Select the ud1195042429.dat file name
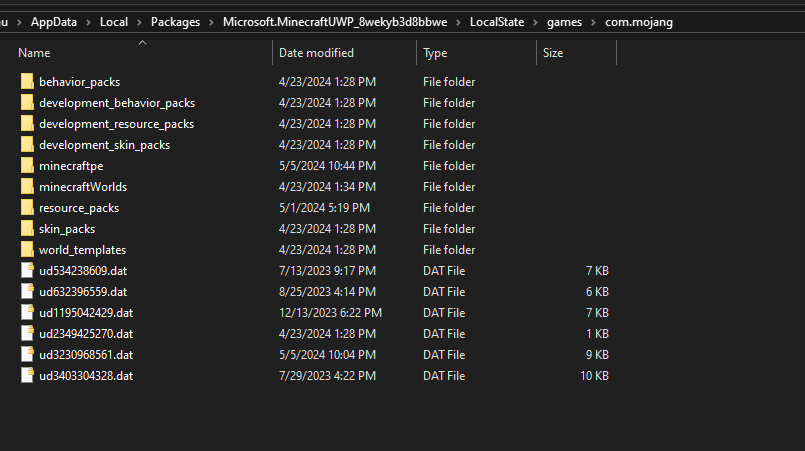The image size is (805, 451). (86, 313)
